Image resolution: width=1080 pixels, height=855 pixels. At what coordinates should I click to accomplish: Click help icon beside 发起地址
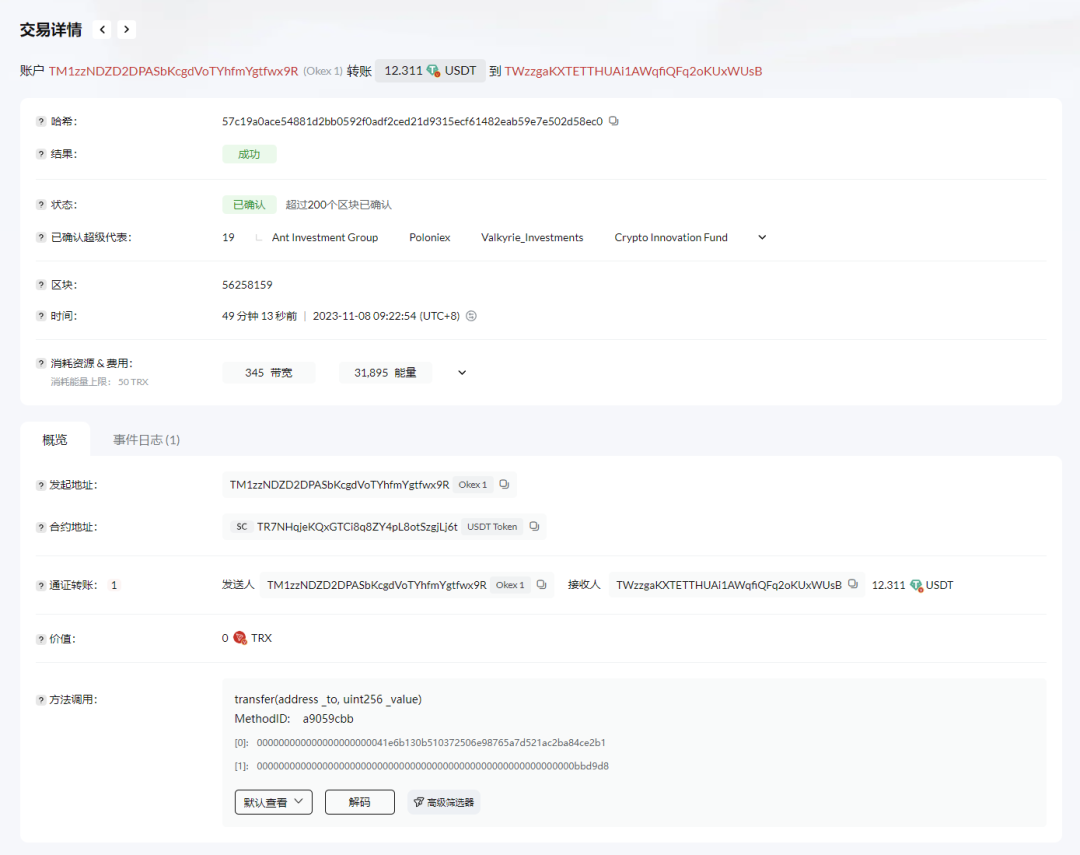(41, 486)
